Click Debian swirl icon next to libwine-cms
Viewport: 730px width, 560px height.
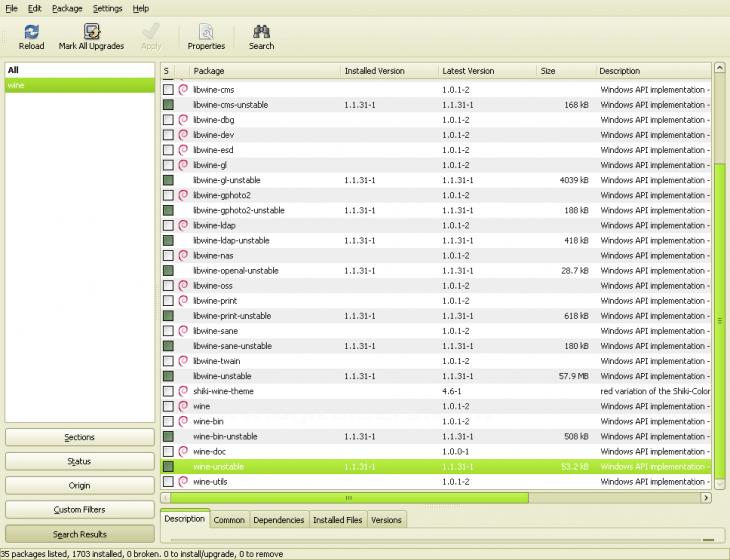[x=183, y=89]
